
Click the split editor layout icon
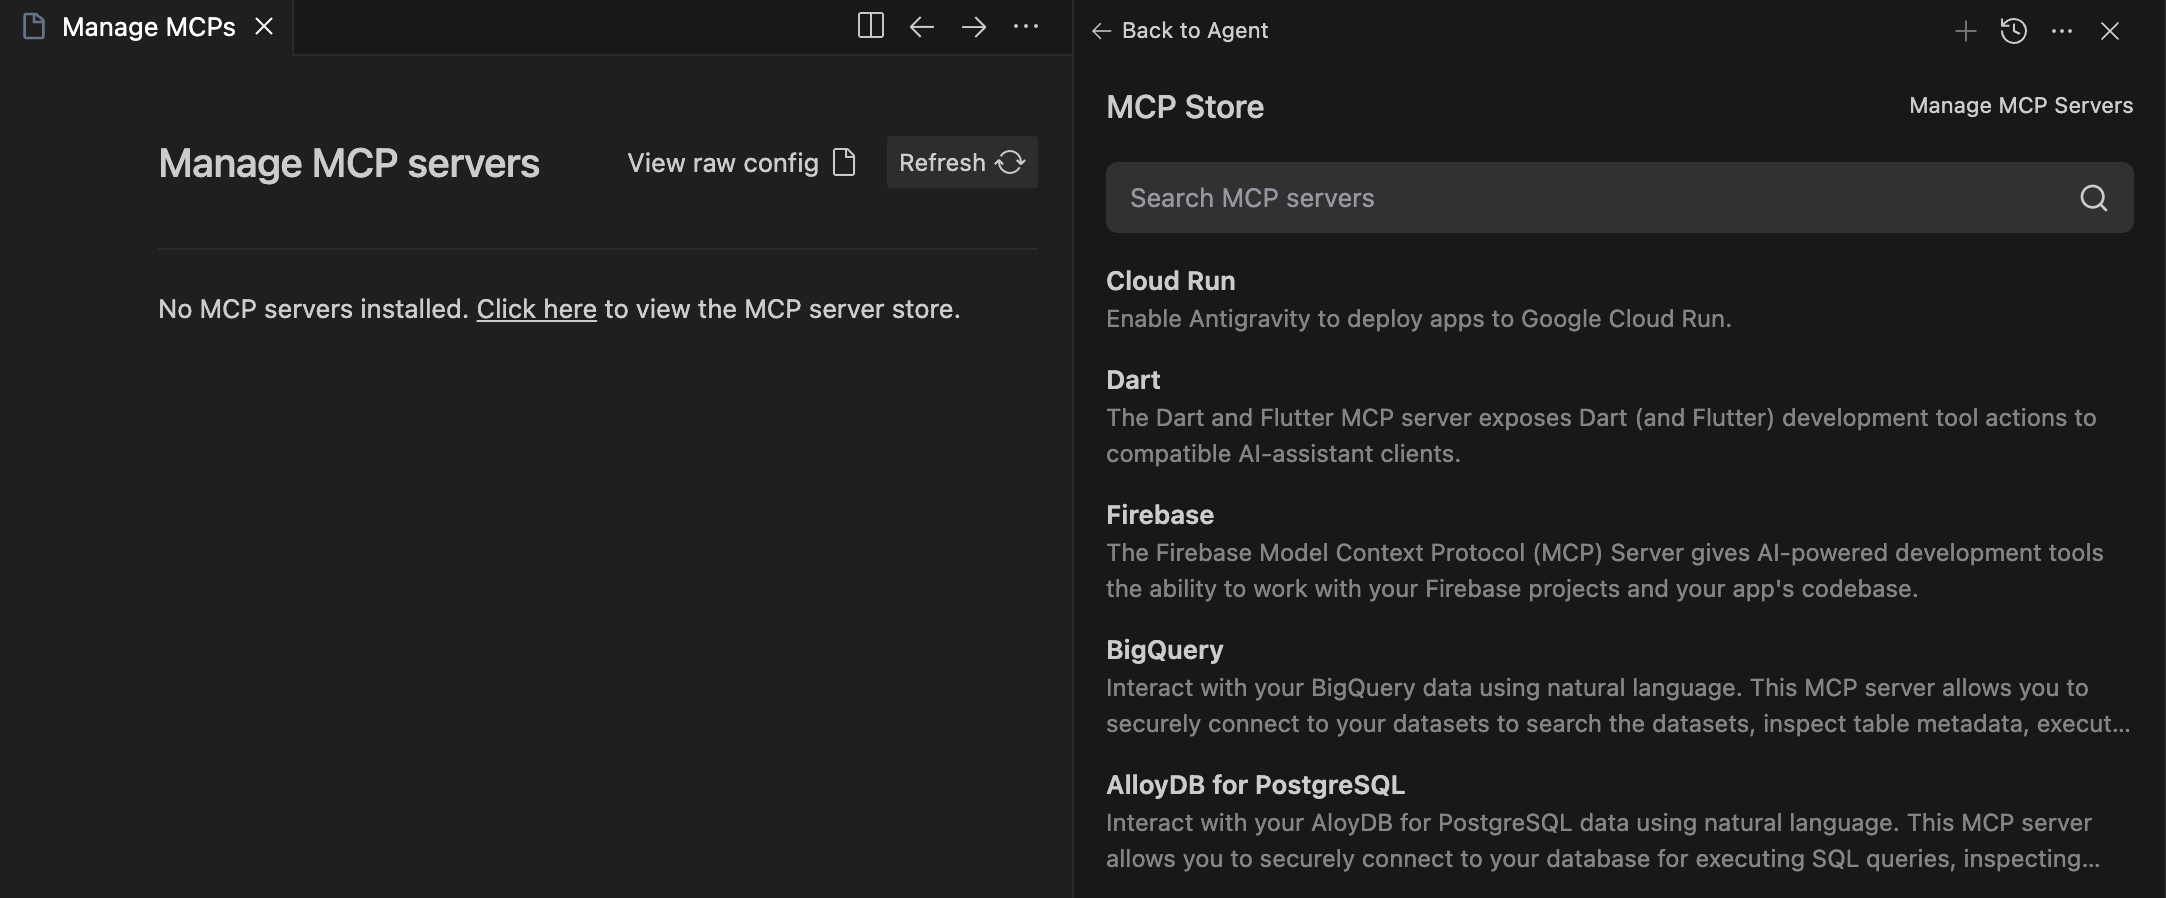coord(870,26)
